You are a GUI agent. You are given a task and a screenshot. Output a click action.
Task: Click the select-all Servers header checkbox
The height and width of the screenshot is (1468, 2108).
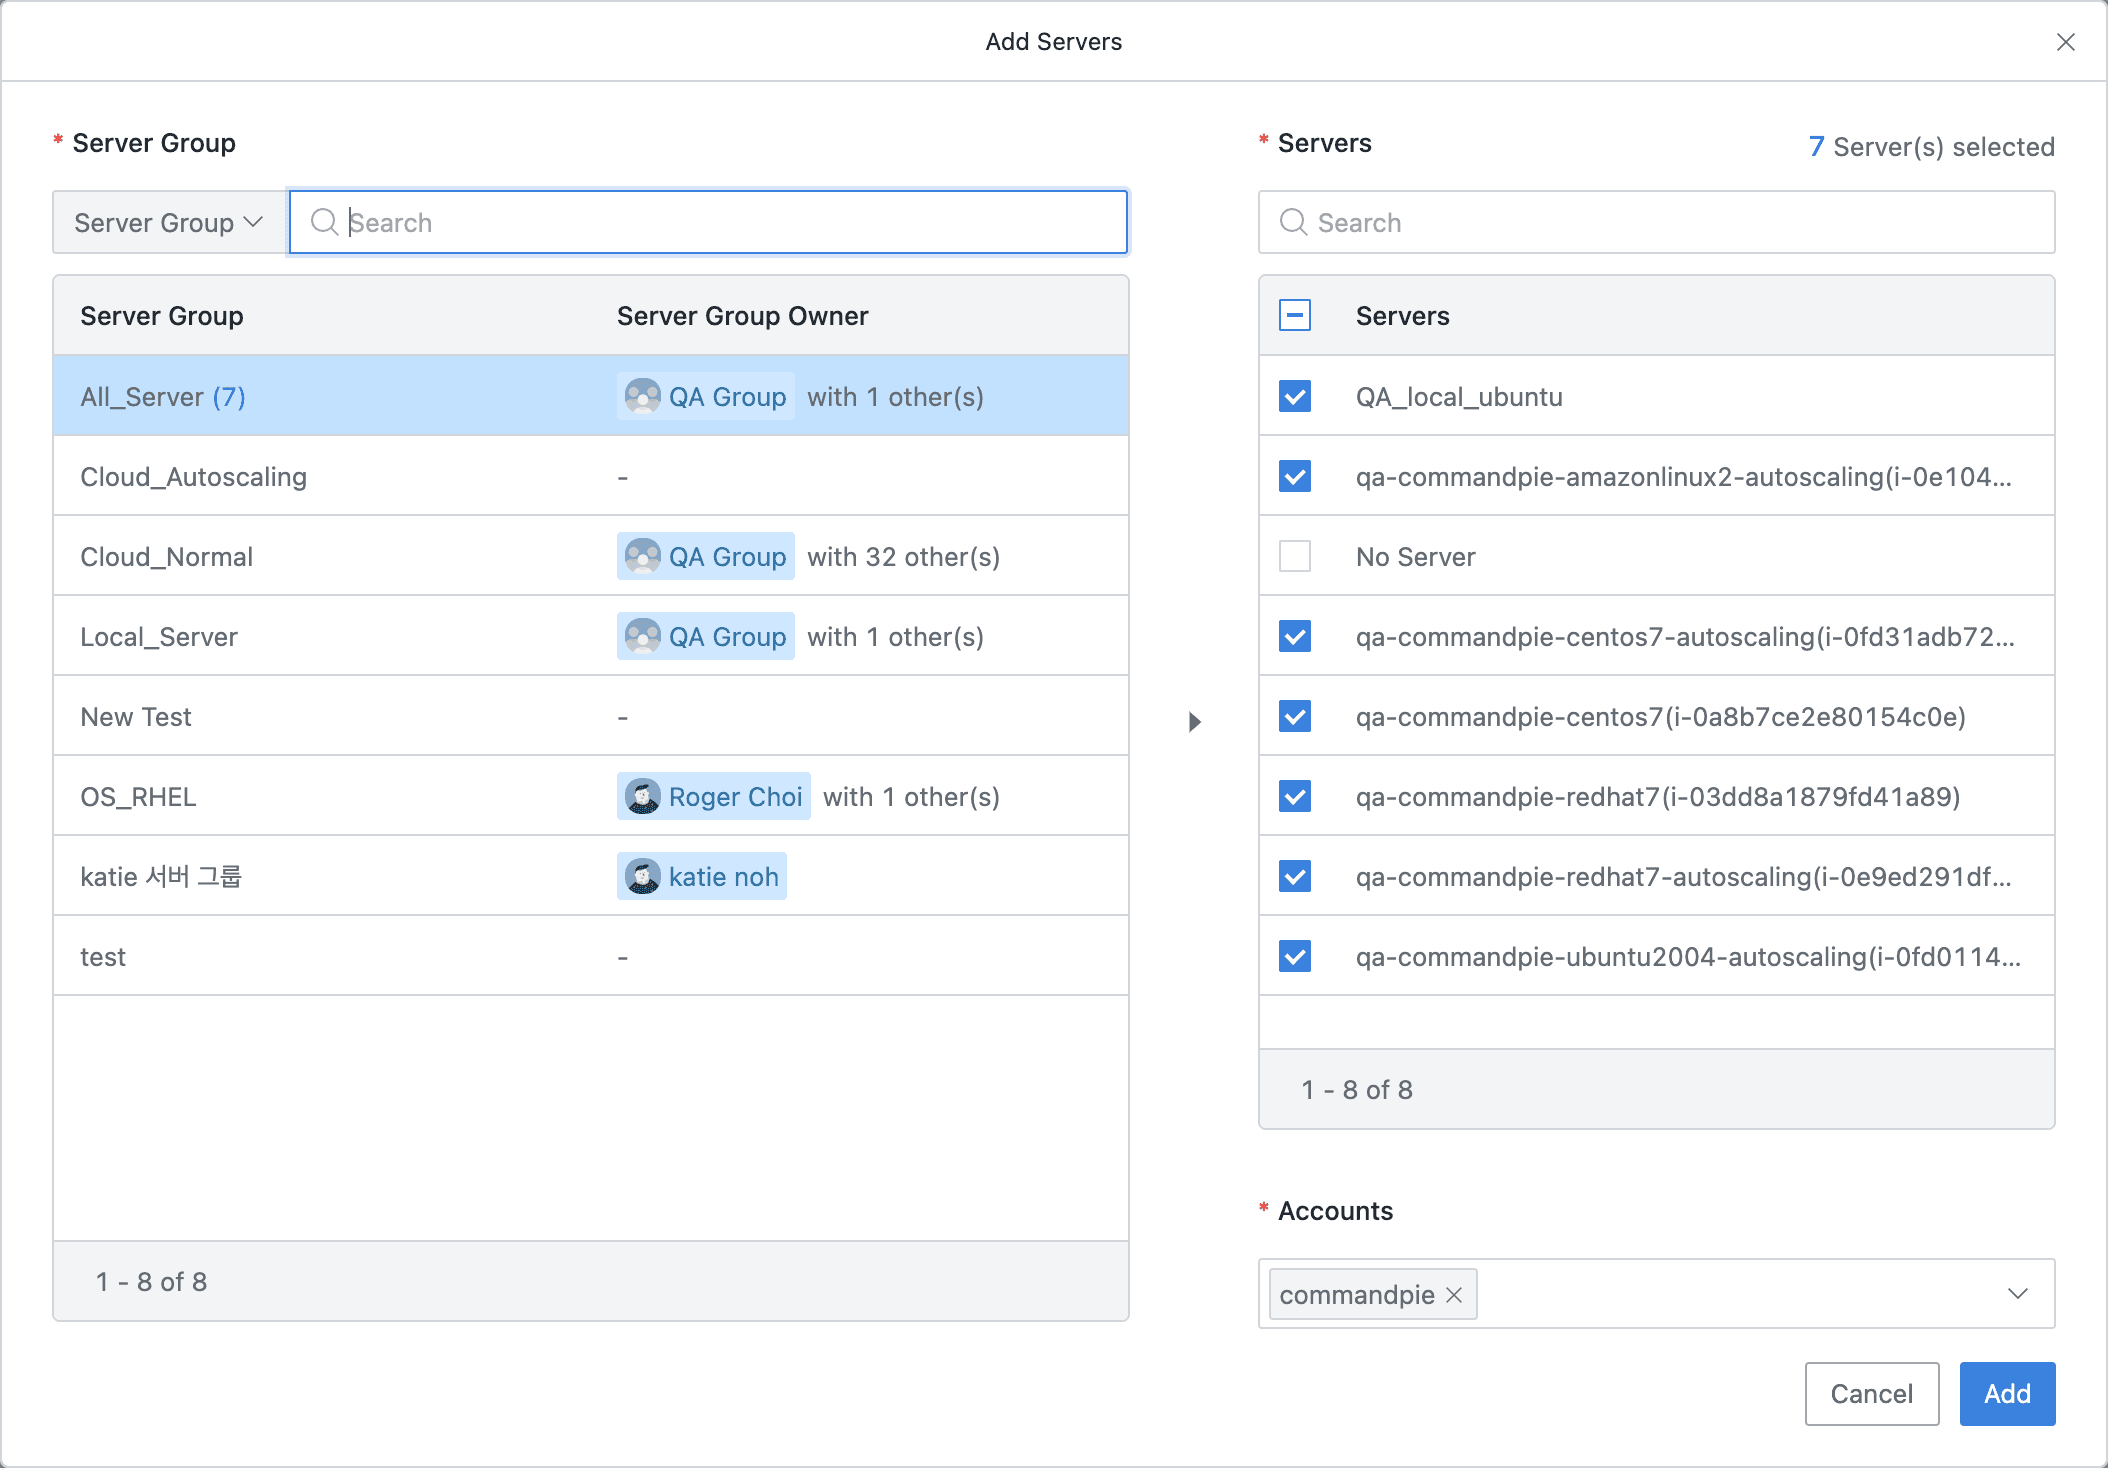[1294, 315]
